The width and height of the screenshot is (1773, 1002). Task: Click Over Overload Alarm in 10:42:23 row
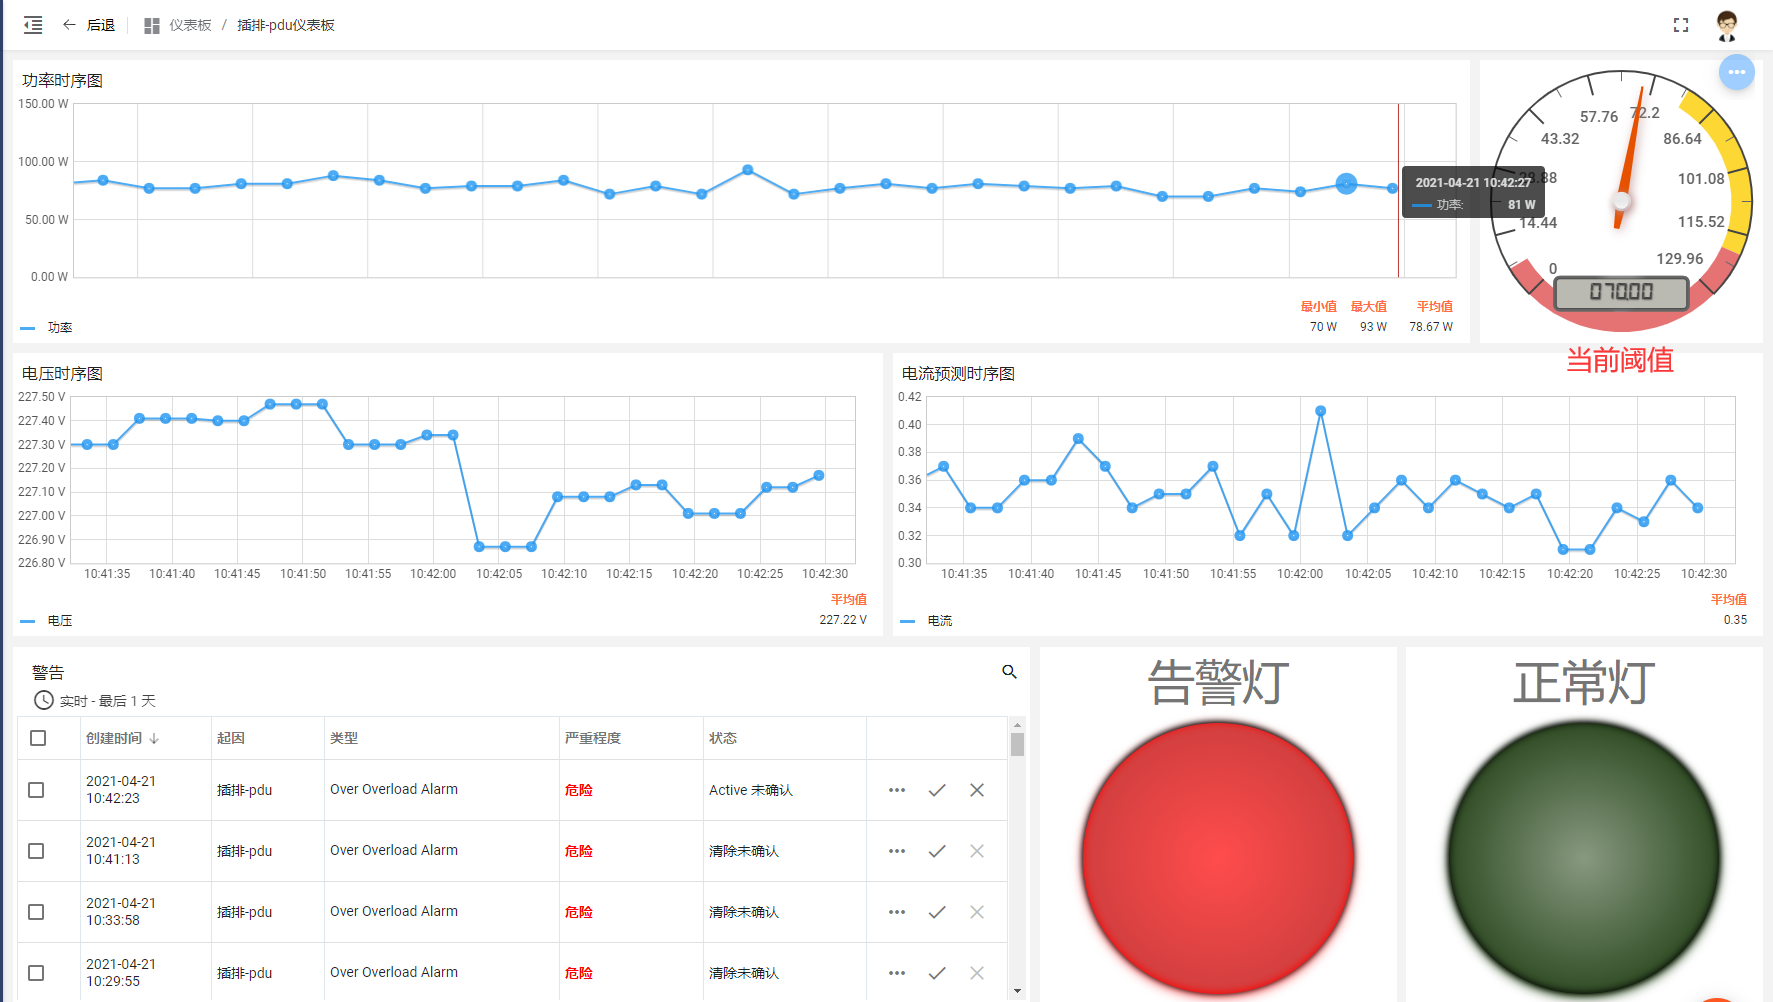(x=394, y=789)
